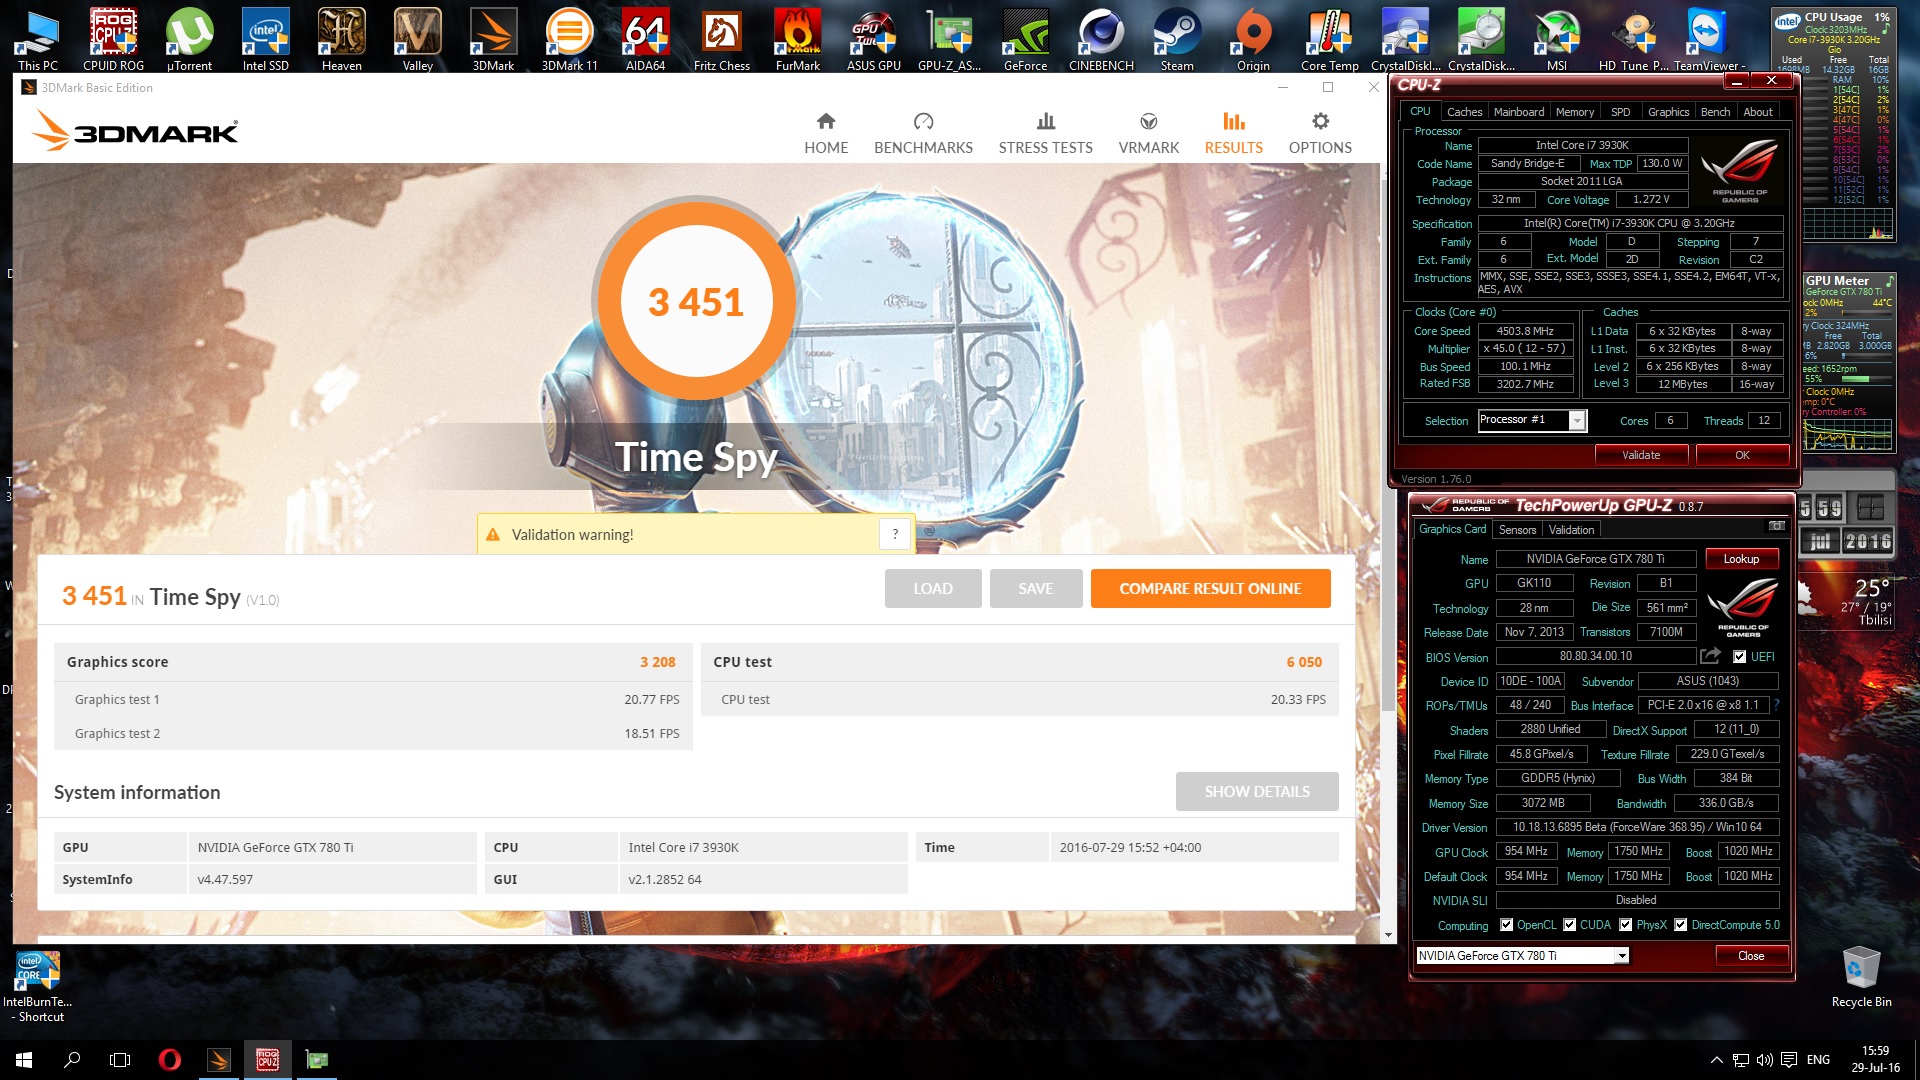Screen dimensions: 1920x1080
Task: Expand the CPU-Z processor selection dropdown
Action: click(1576, 421)
